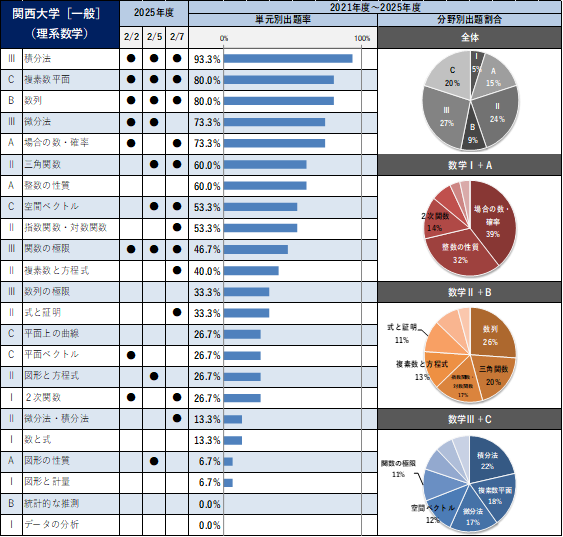Viewport: 563px width, 537px height.
Task: Click the B 9% slice in 全体 pie
Action: click(x=473, y=133)
